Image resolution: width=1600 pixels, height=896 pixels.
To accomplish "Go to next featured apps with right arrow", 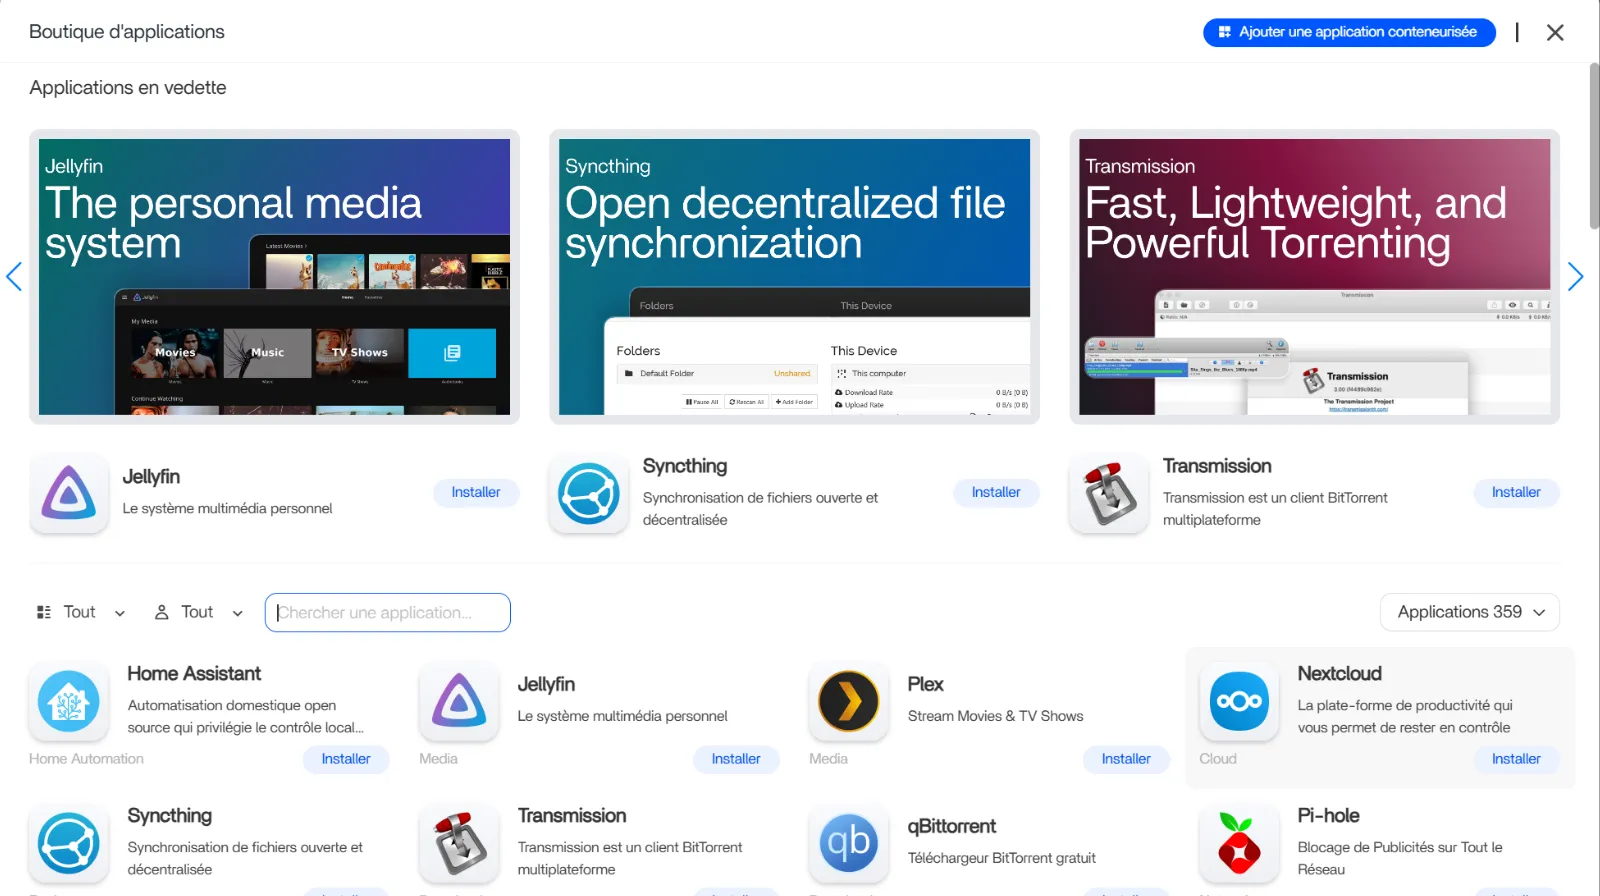I will (1575, 277).
